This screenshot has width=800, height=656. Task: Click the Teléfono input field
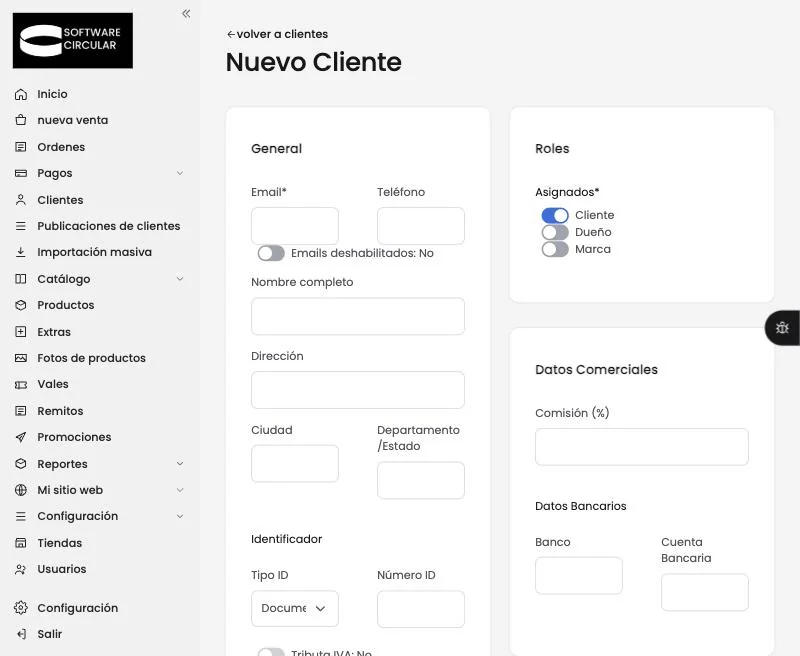coord(421,226)
